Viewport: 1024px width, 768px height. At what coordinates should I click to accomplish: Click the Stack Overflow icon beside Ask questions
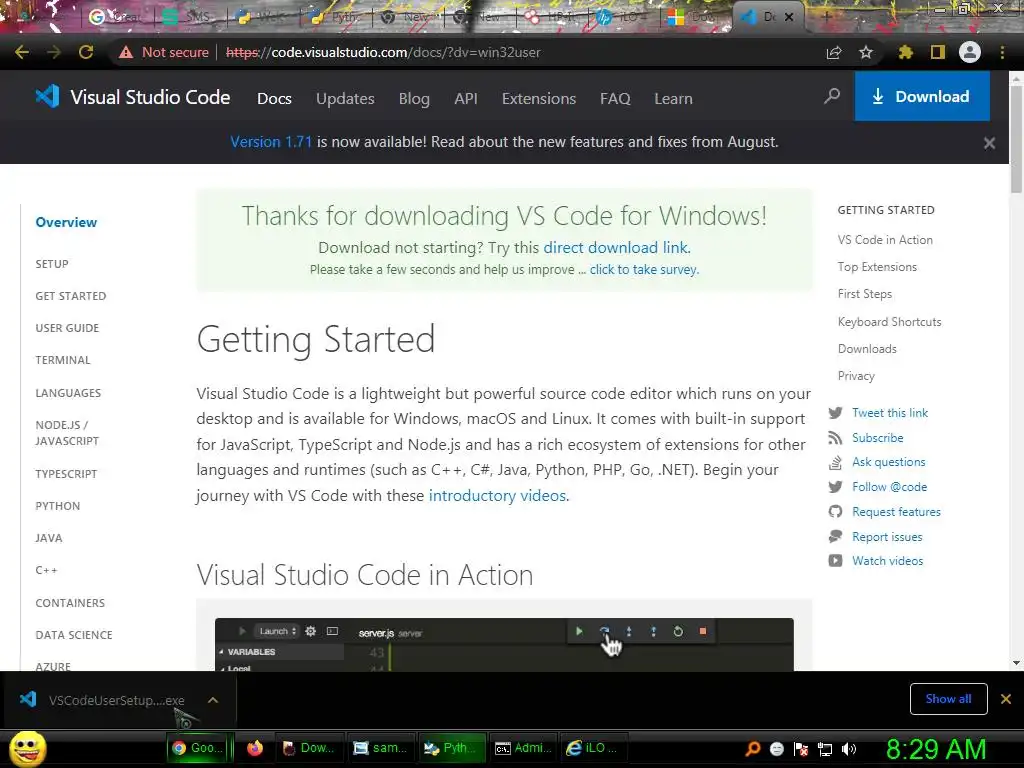tap(835, 462)
